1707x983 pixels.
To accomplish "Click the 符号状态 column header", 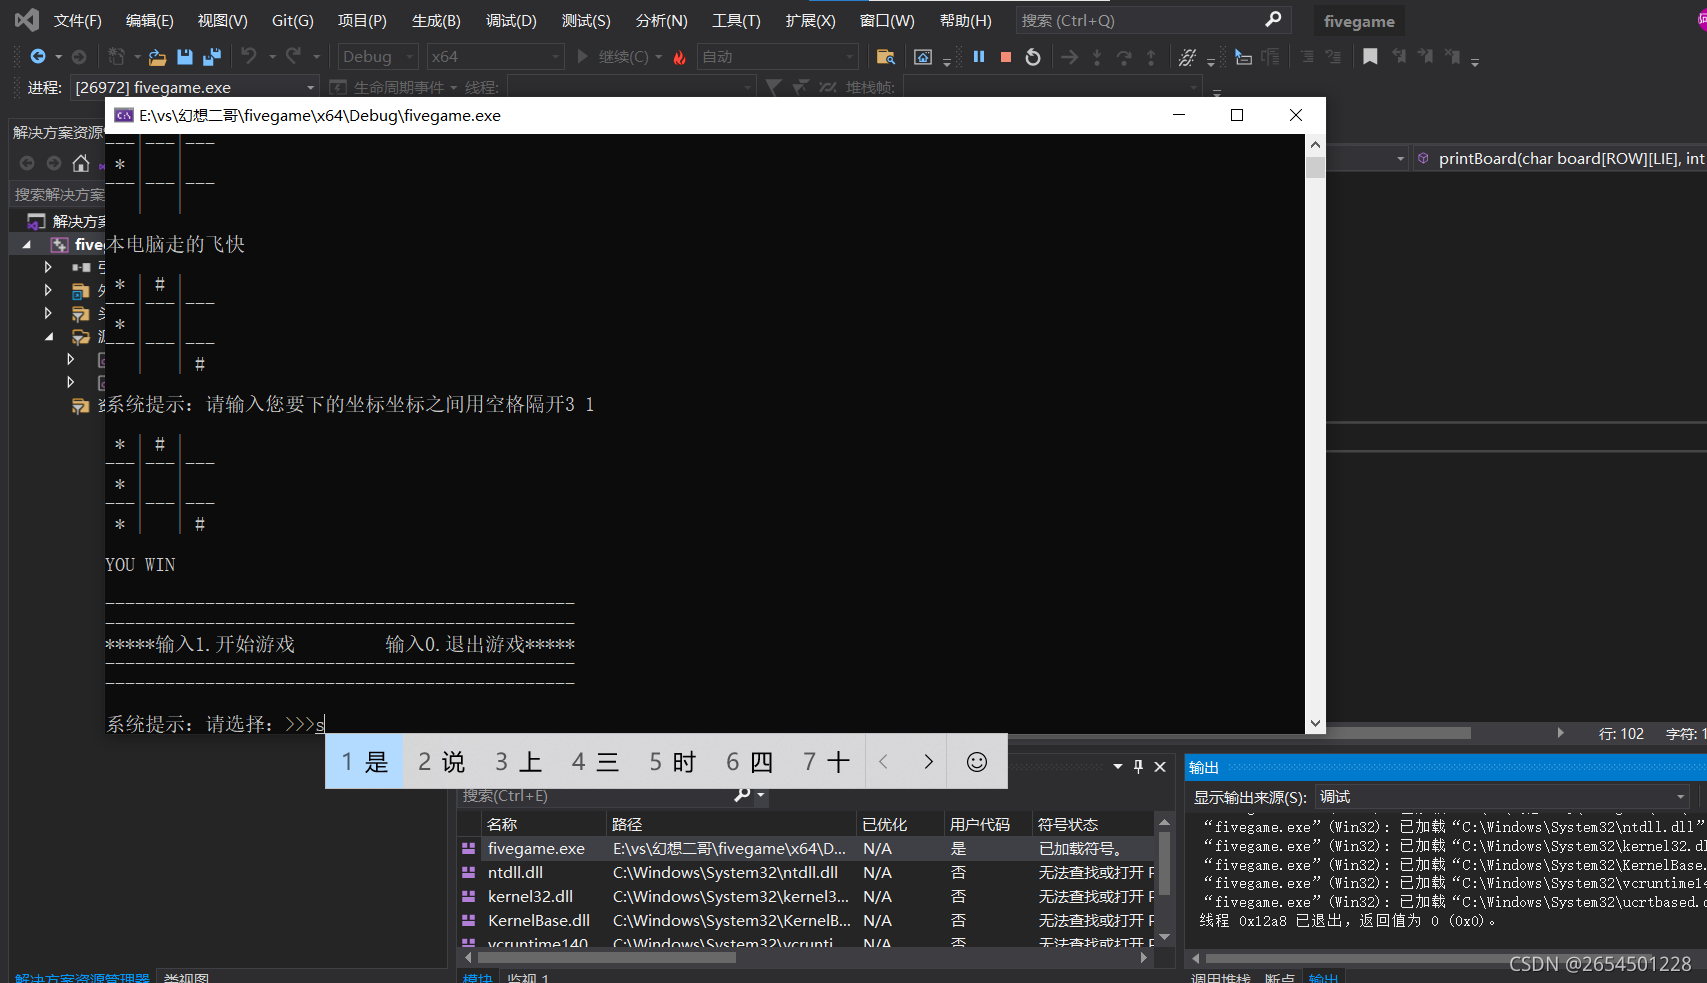I will [1094, 824].
